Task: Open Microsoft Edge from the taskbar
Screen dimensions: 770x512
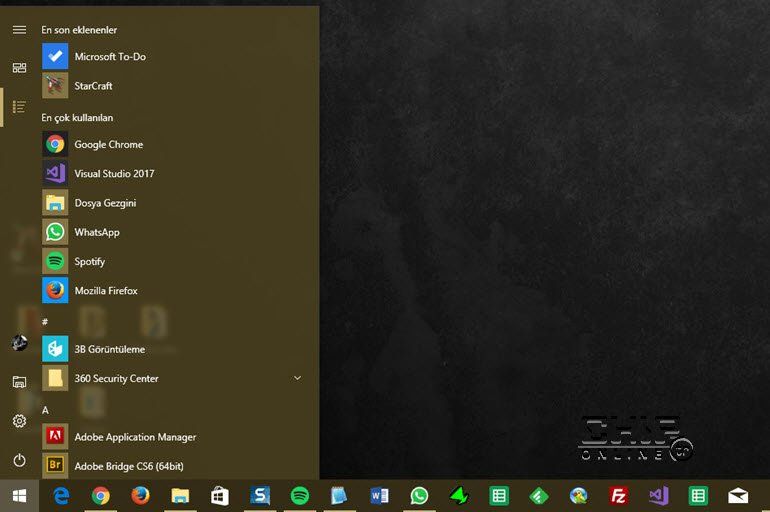Action: 61,496
